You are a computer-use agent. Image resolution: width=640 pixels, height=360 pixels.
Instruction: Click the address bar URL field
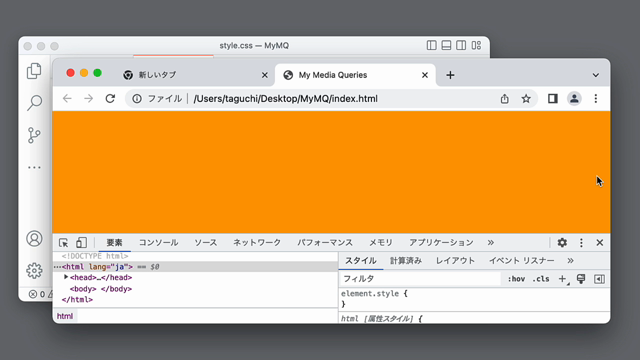point(331,98)
